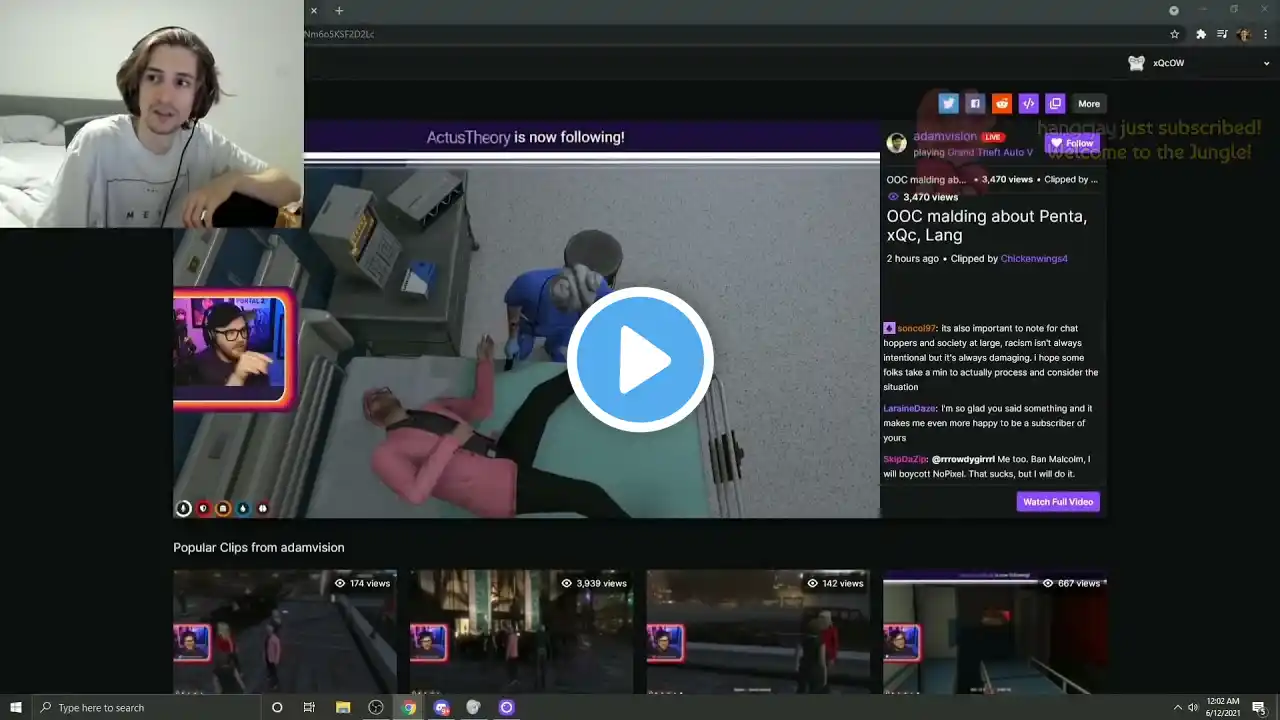Click Watch Full Video button

point(1058,501)
